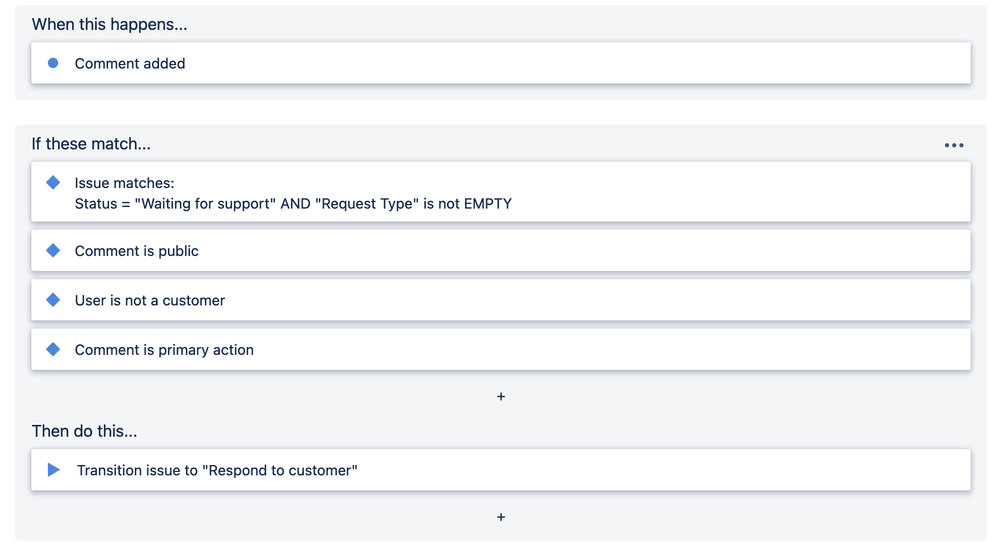Screen dimensions: 998x547
Task: Add a condition with the plus below conditions
Action: point(501,397)
